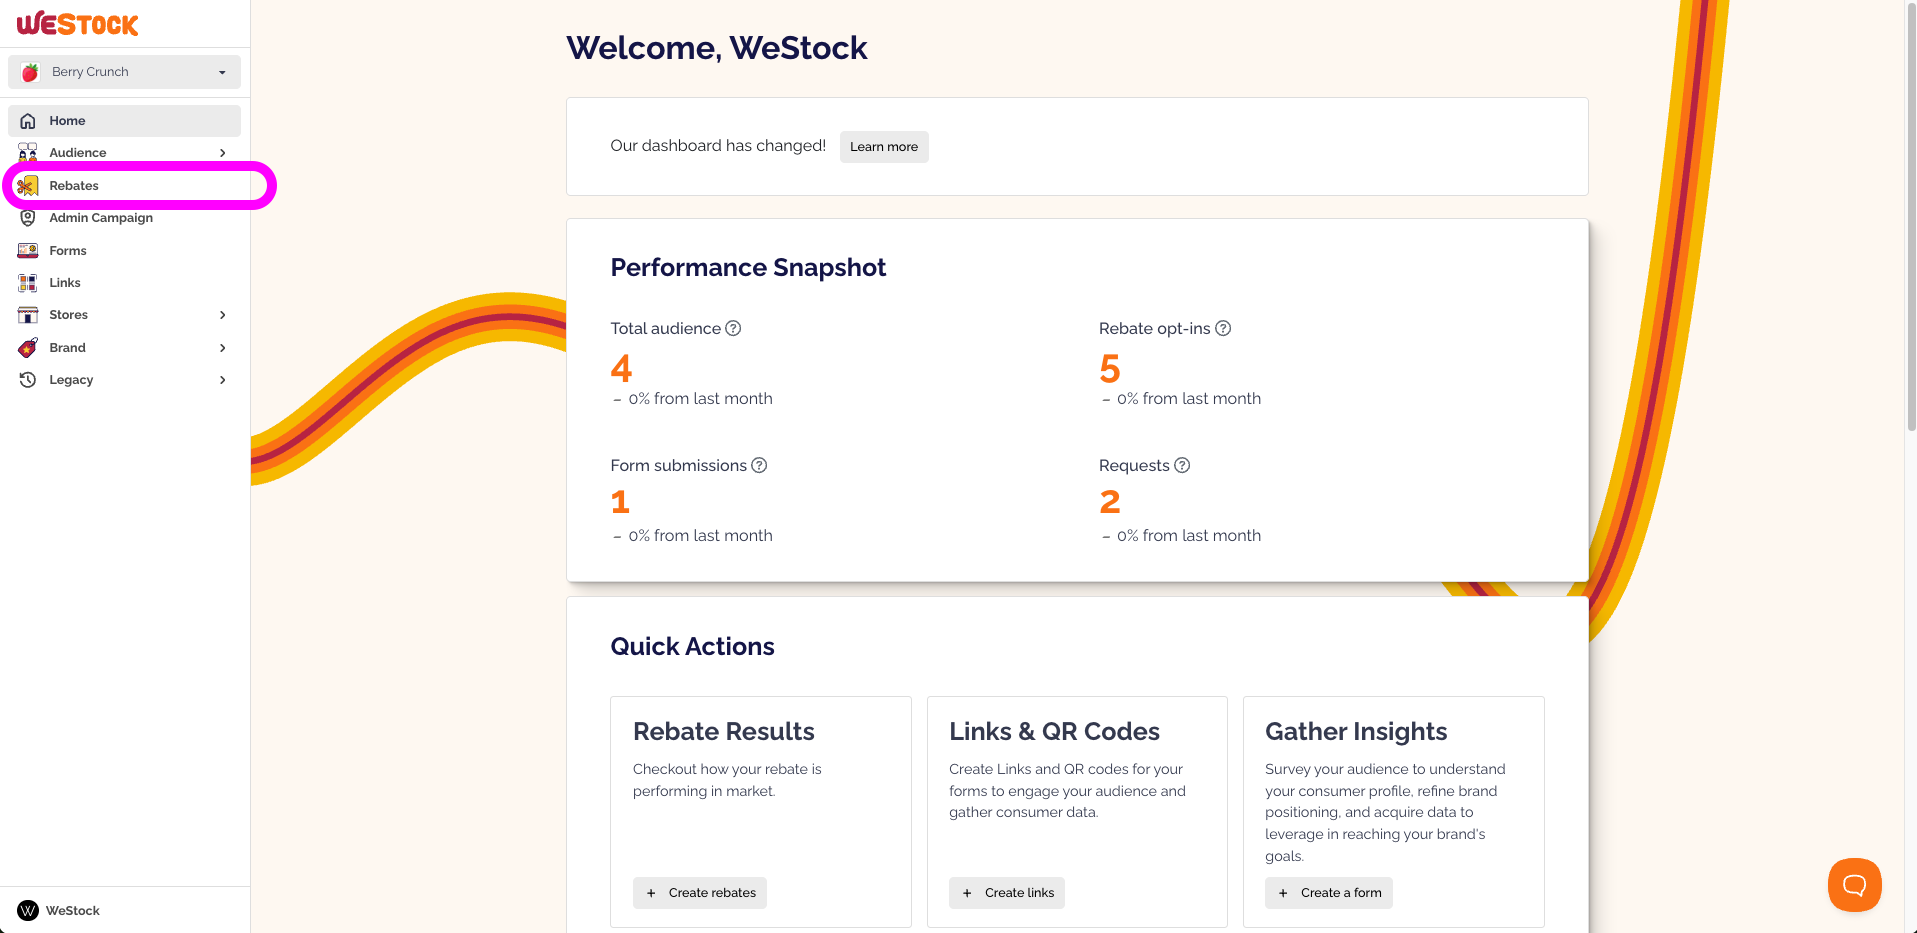Click the Rebate Results card heading
Image resolution: width=1917 pixels, height=933 pixels.
click(x=724, y=732)
